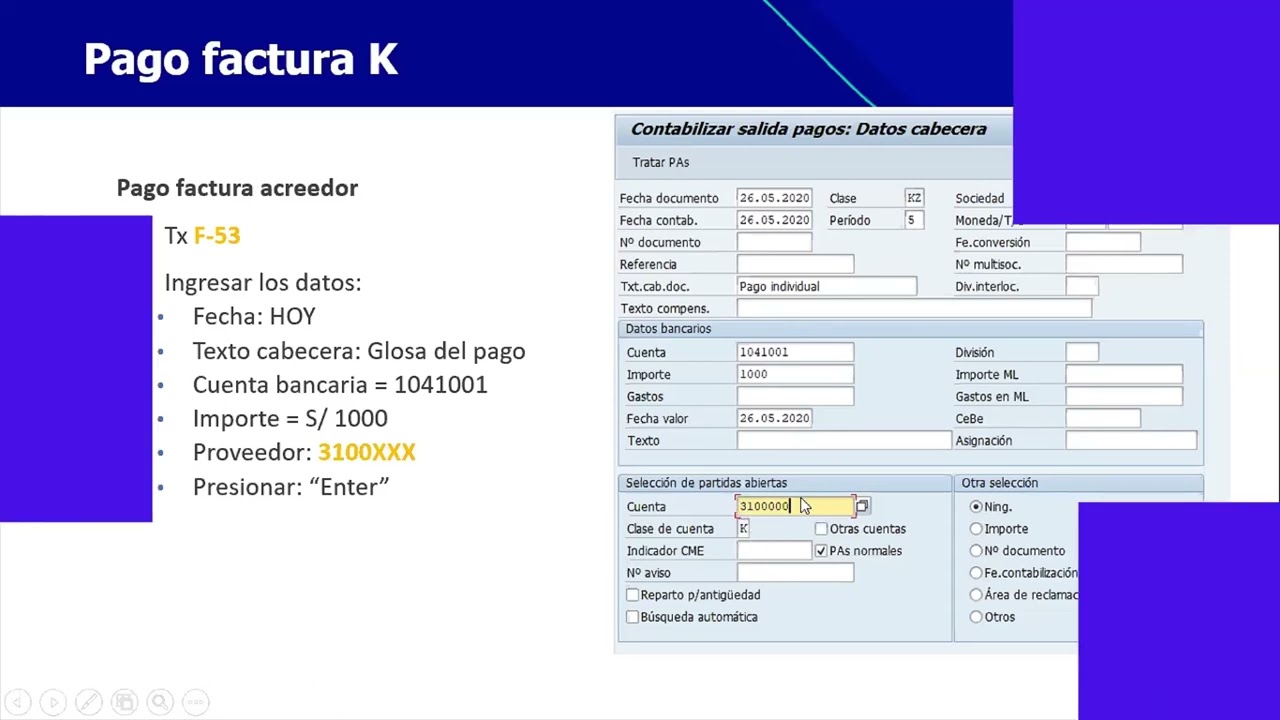Open more slideshow options icon
This screenshot has width=1280, height=720.
coord(195,702)
